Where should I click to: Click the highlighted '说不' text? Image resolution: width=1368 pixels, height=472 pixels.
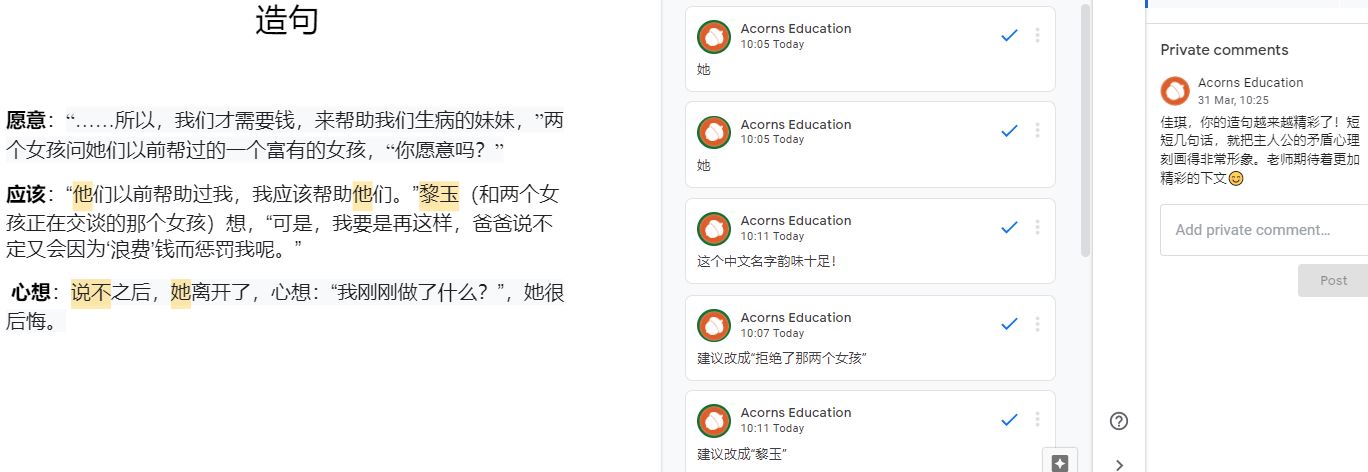coord(91,293)
